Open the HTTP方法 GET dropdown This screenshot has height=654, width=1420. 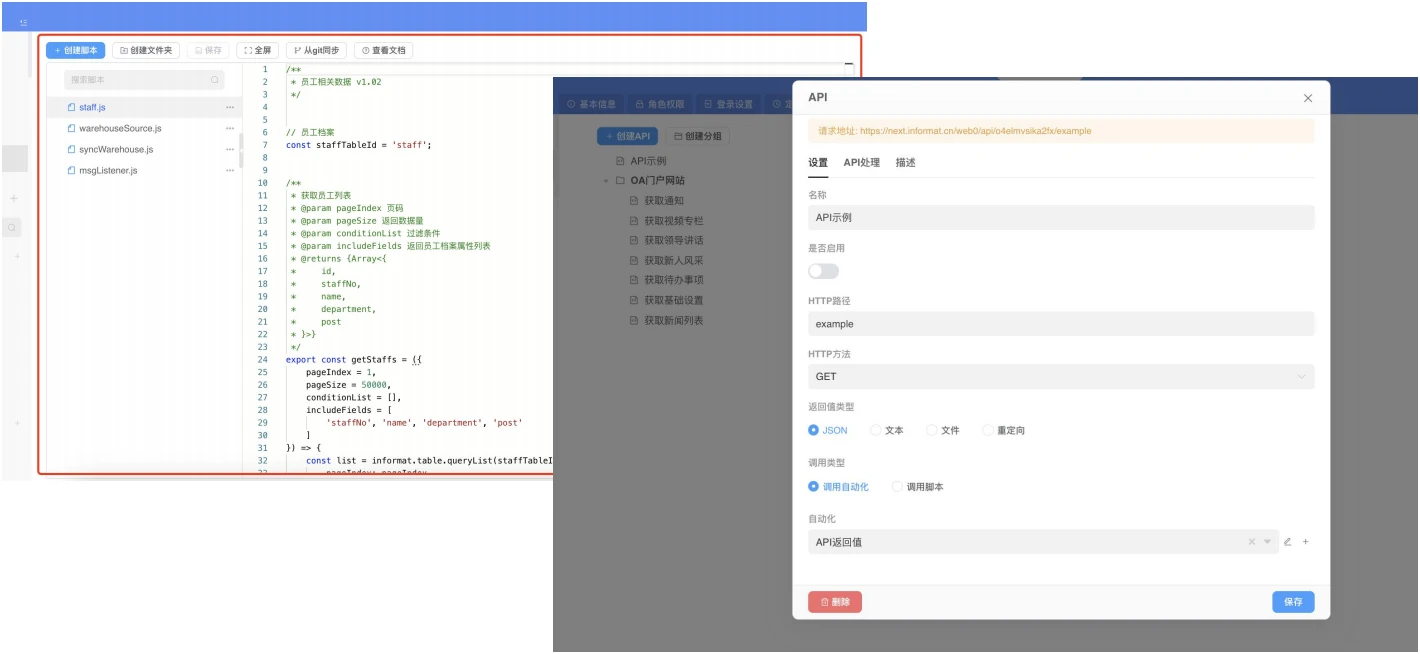(1061, 377)
